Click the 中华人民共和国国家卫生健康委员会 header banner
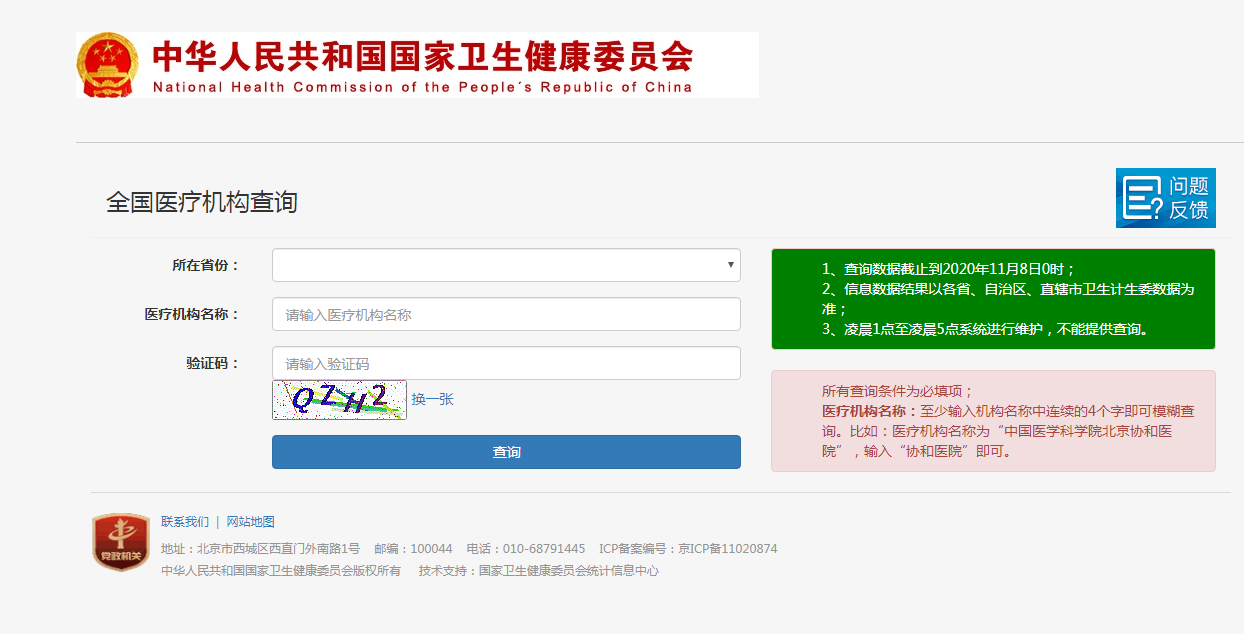This screenshot has width=1244, height=634. pos(417,65)
